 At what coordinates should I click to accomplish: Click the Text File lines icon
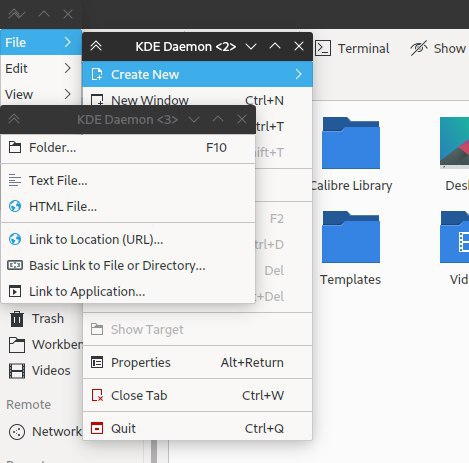pyautogui.click(x=15, y=180)
